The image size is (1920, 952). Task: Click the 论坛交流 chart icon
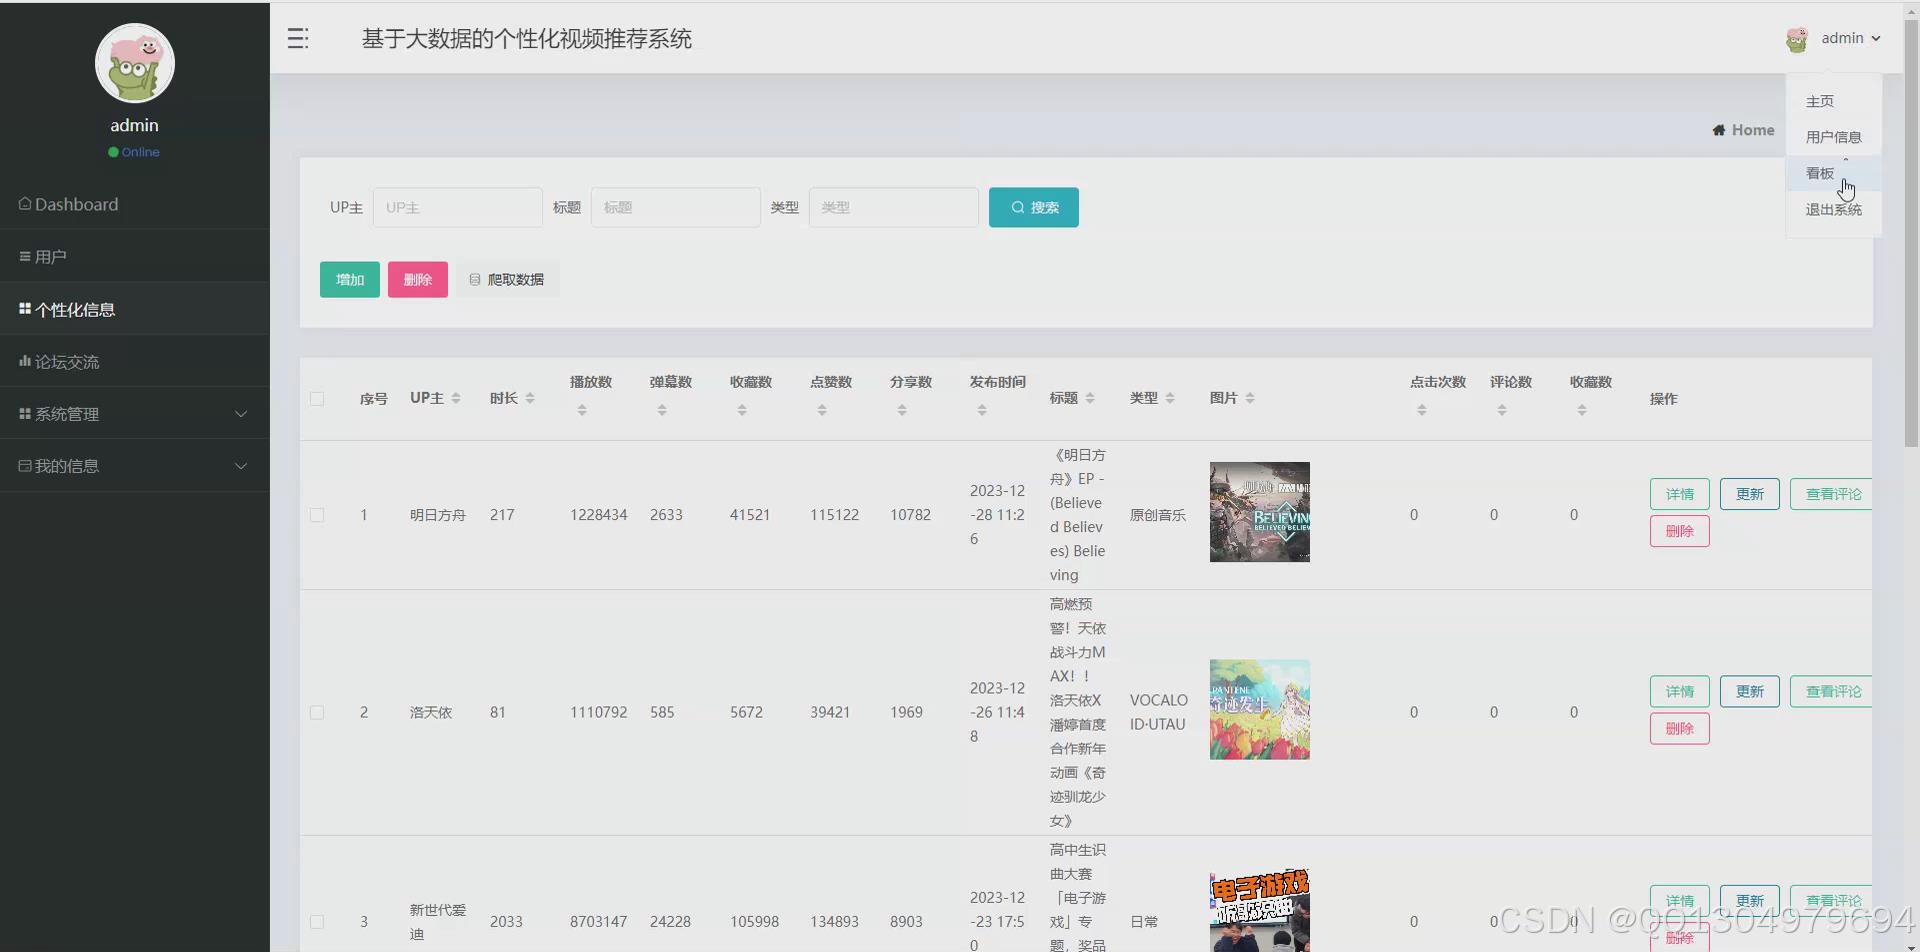25,360
